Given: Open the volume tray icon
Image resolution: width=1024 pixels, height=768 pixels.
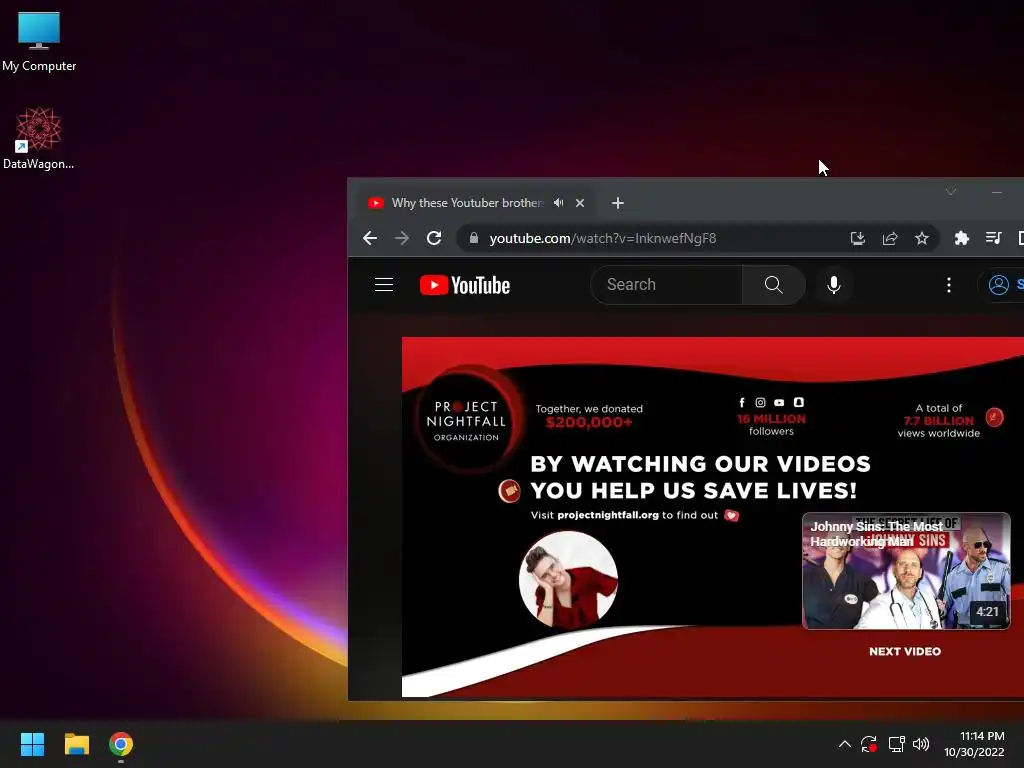Looking at the screenshot, I should coord(921,744).
